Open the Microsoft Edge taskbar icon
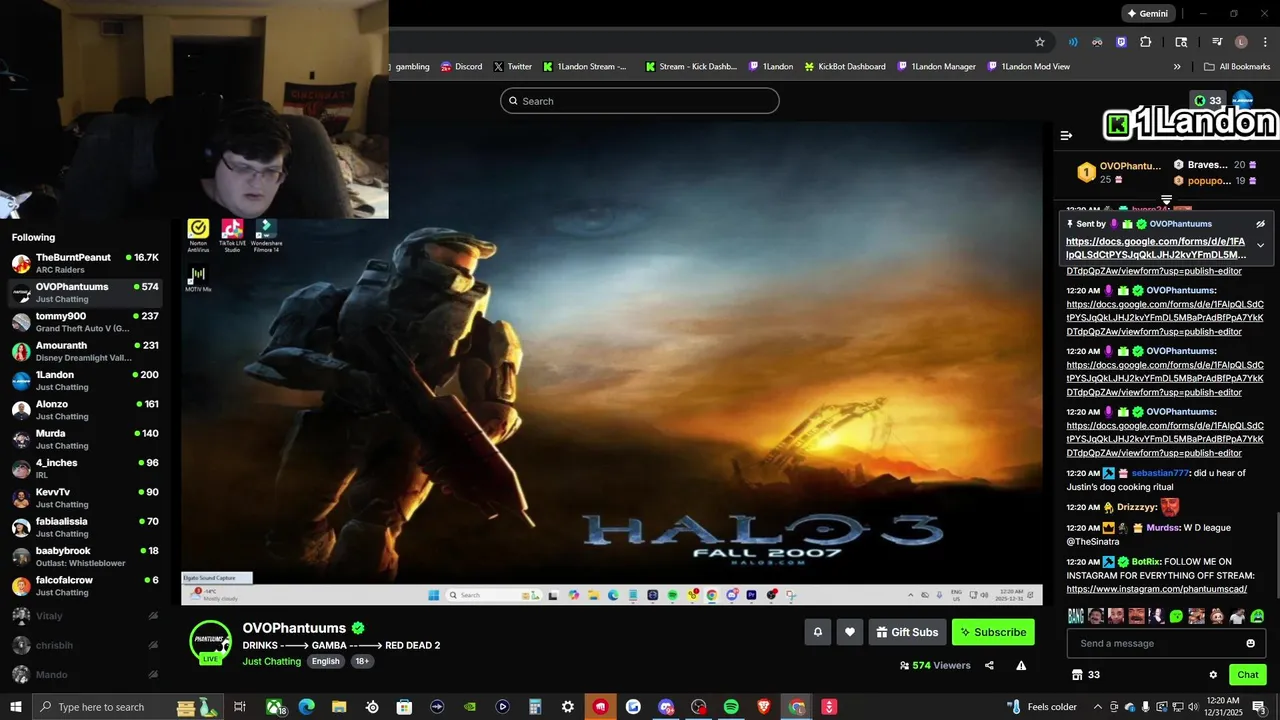This screenshot has width=1280, height=720. [x=307, y=707]
